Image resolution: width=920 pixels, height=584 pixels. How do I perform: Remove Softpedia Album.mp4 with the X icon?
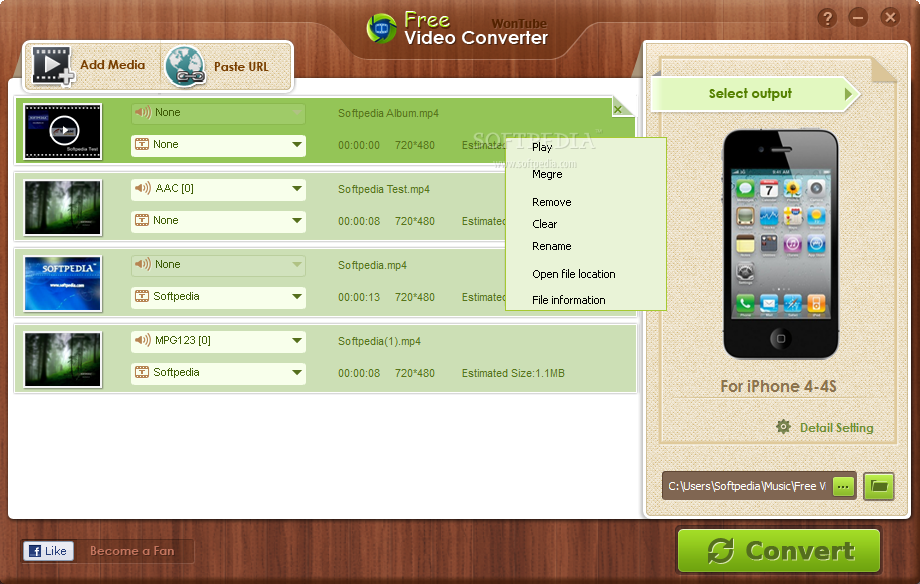point(618,109)
